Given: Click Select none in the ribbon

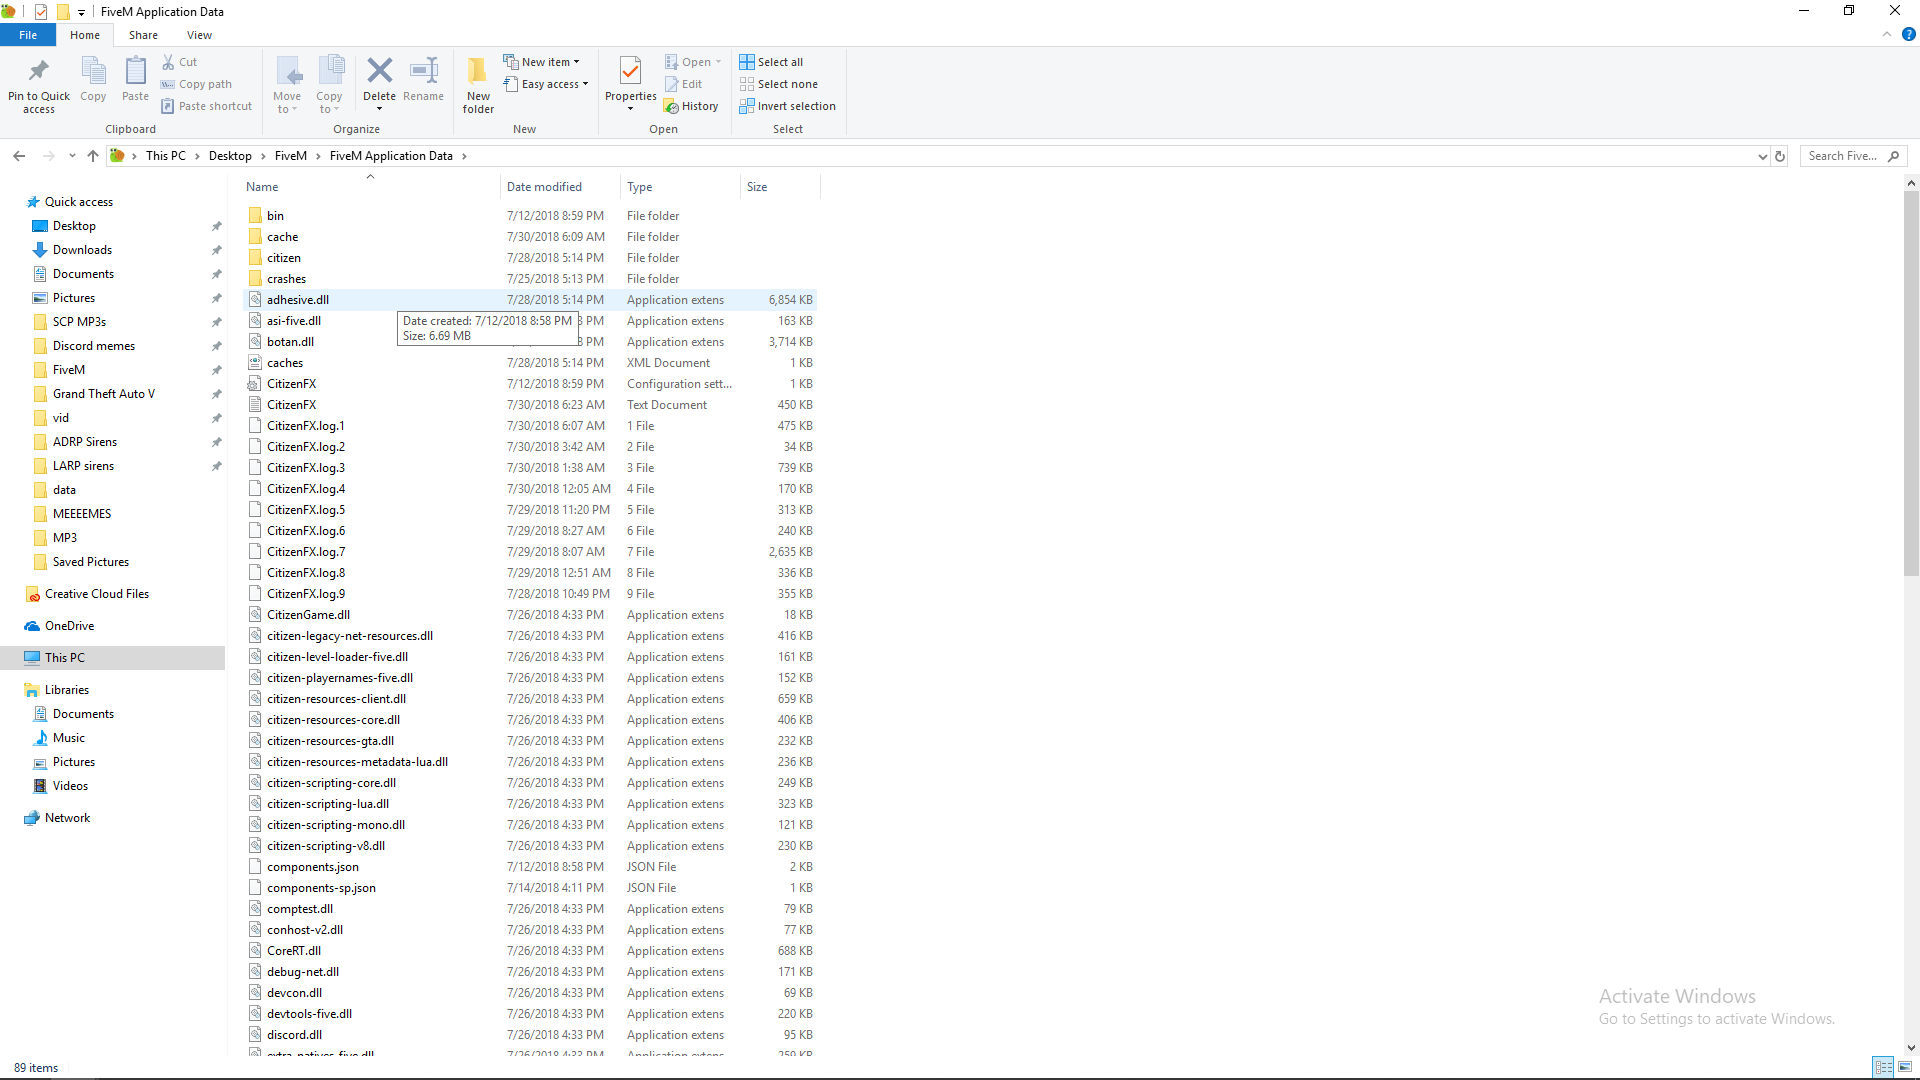Looking at the screenshot, I should click(x=778, y=84).
